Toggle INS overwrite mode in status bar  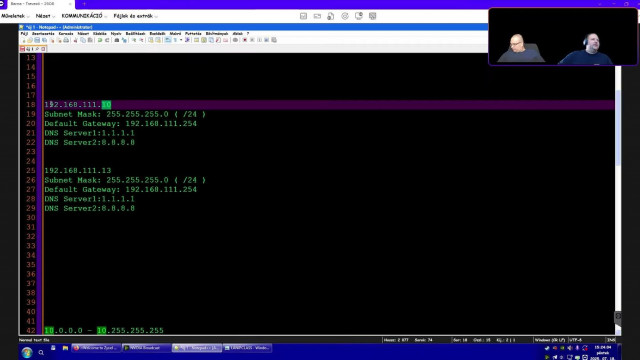pyautogui.click(x=611, y=340)
